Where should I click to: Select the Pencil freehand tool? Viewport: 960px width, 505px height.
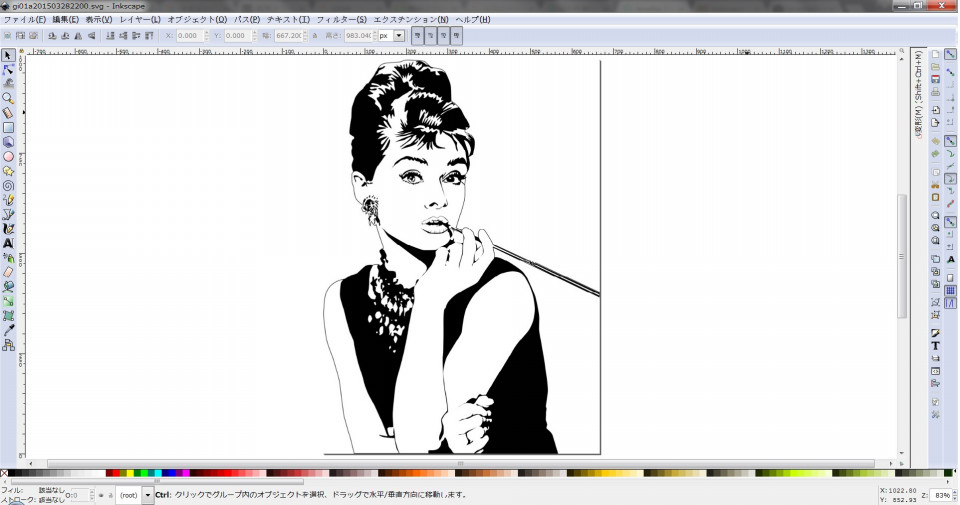tap(8, 200)
